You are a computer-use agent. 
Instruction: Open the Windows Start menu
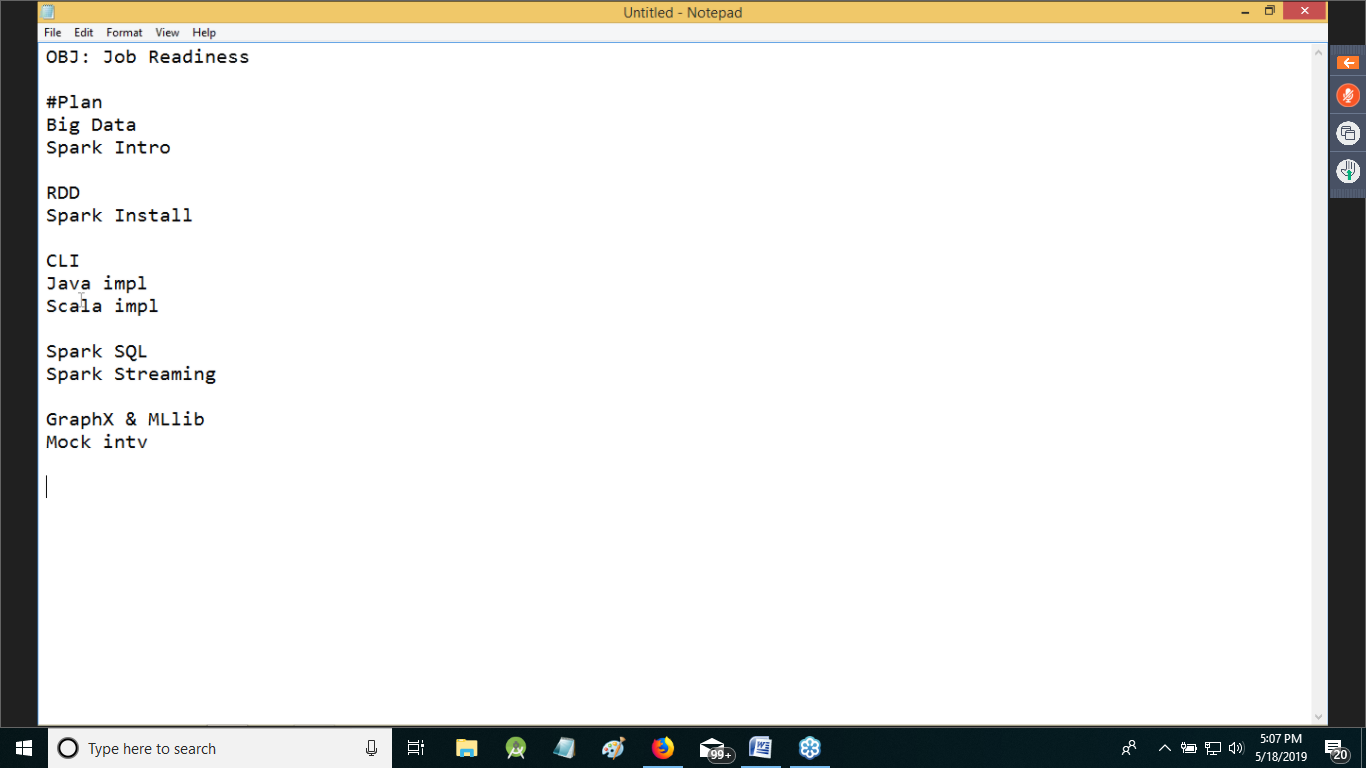point(24,748)
